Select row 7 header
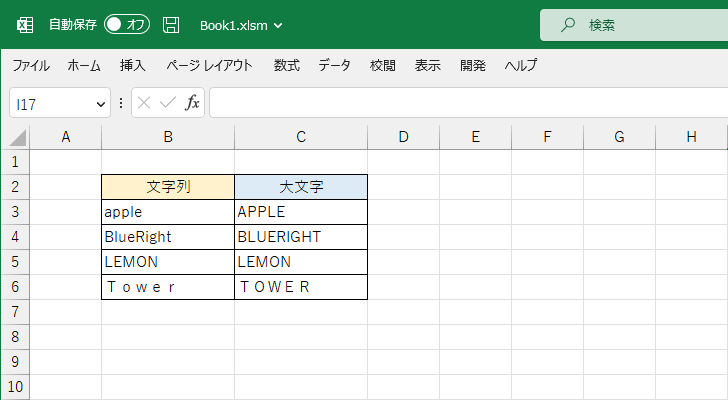Image resolution: width=728 pixels, height=400 pixels. (x=15, y=312)
